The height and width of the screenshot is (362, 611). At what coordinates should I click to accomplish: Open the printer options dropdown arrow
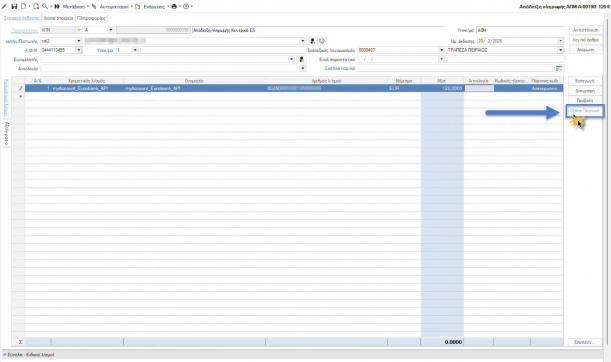click(x=180, y=7)
